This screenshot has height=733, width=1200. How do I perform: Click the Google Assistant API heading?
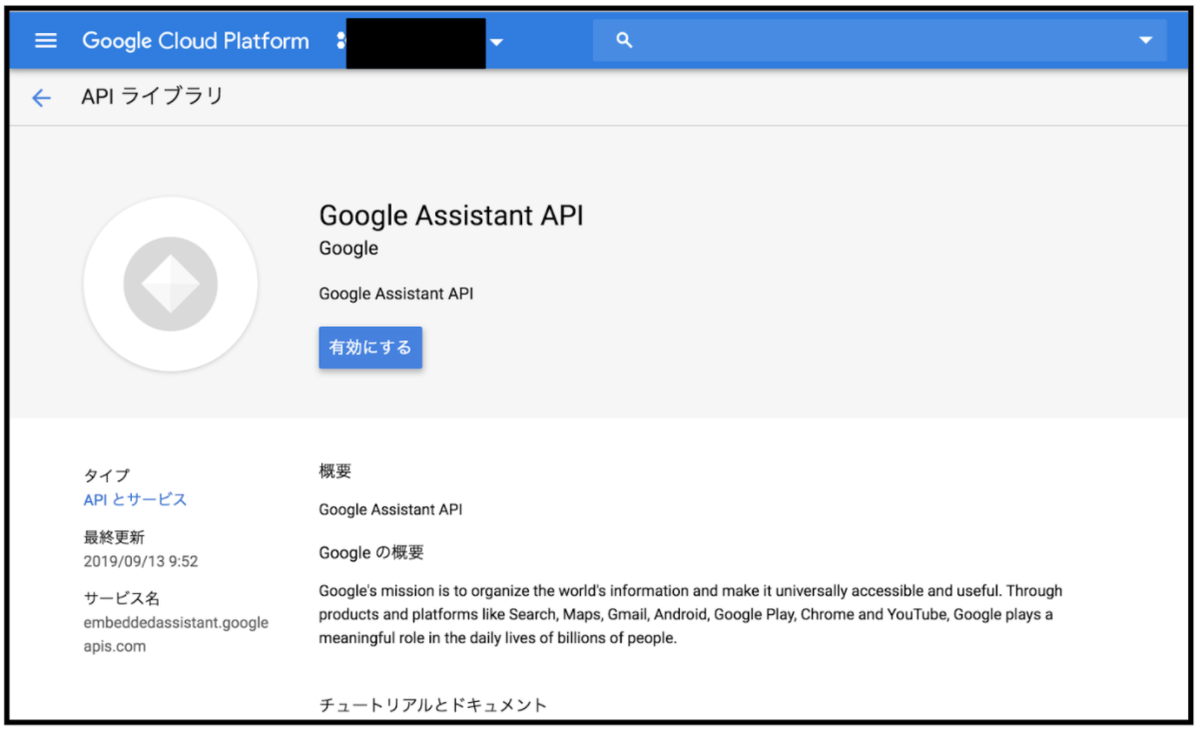[451, 216]
